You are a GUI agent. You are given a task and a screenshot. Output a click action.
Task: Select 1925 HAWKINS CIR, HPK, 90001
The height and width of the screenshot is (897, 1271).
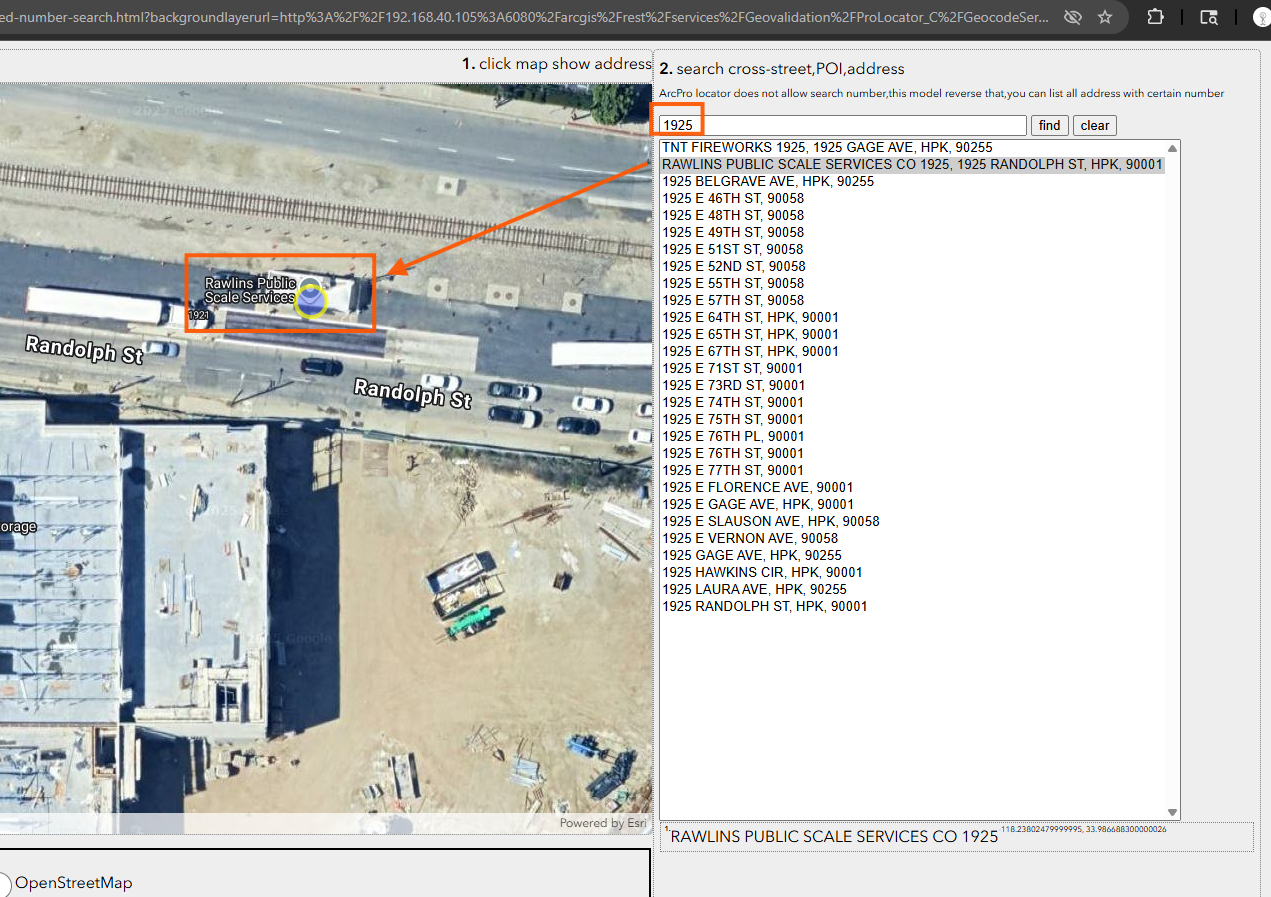click(762, 572)
